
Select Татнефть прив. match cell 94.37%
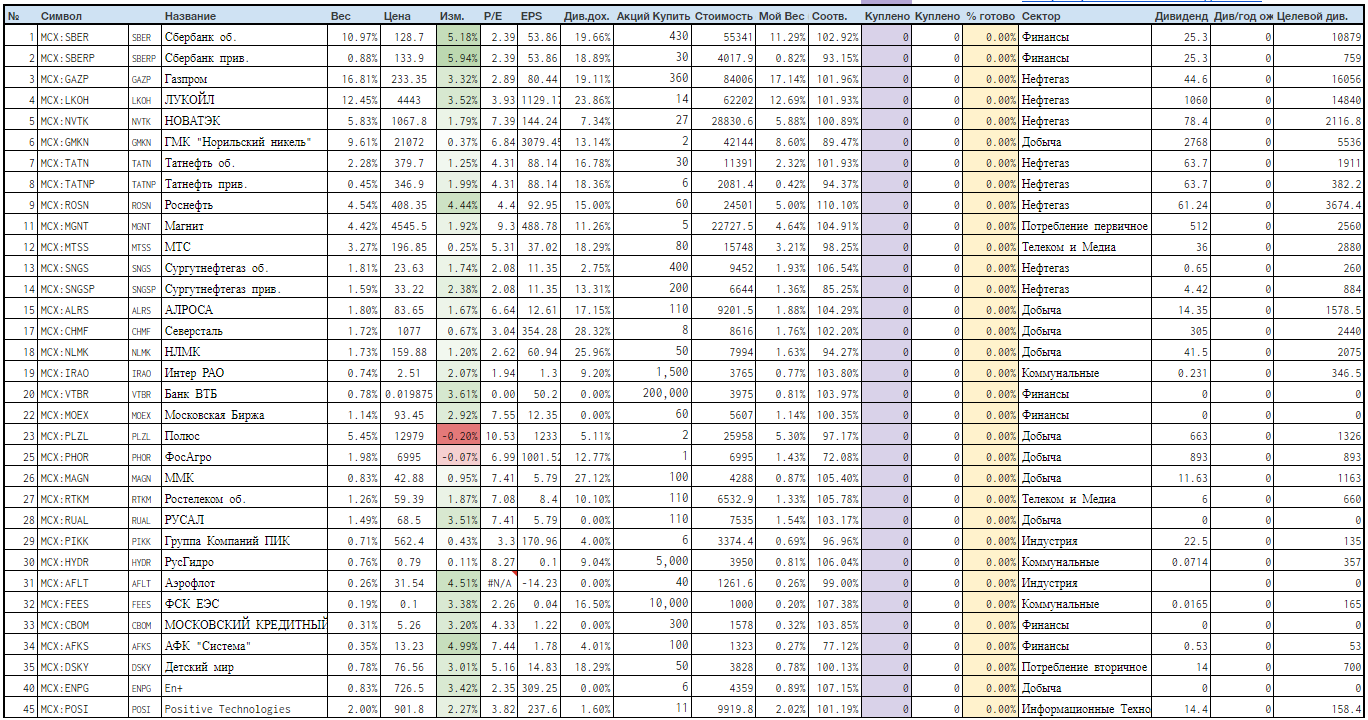point(834,184)
